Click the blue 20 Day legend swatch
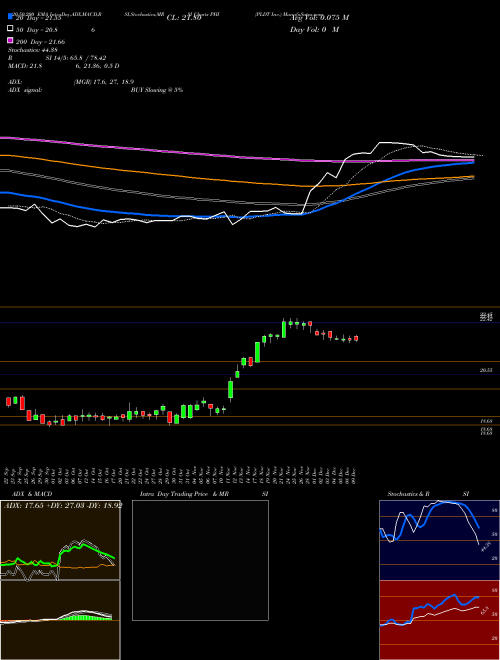 [10, 17]
